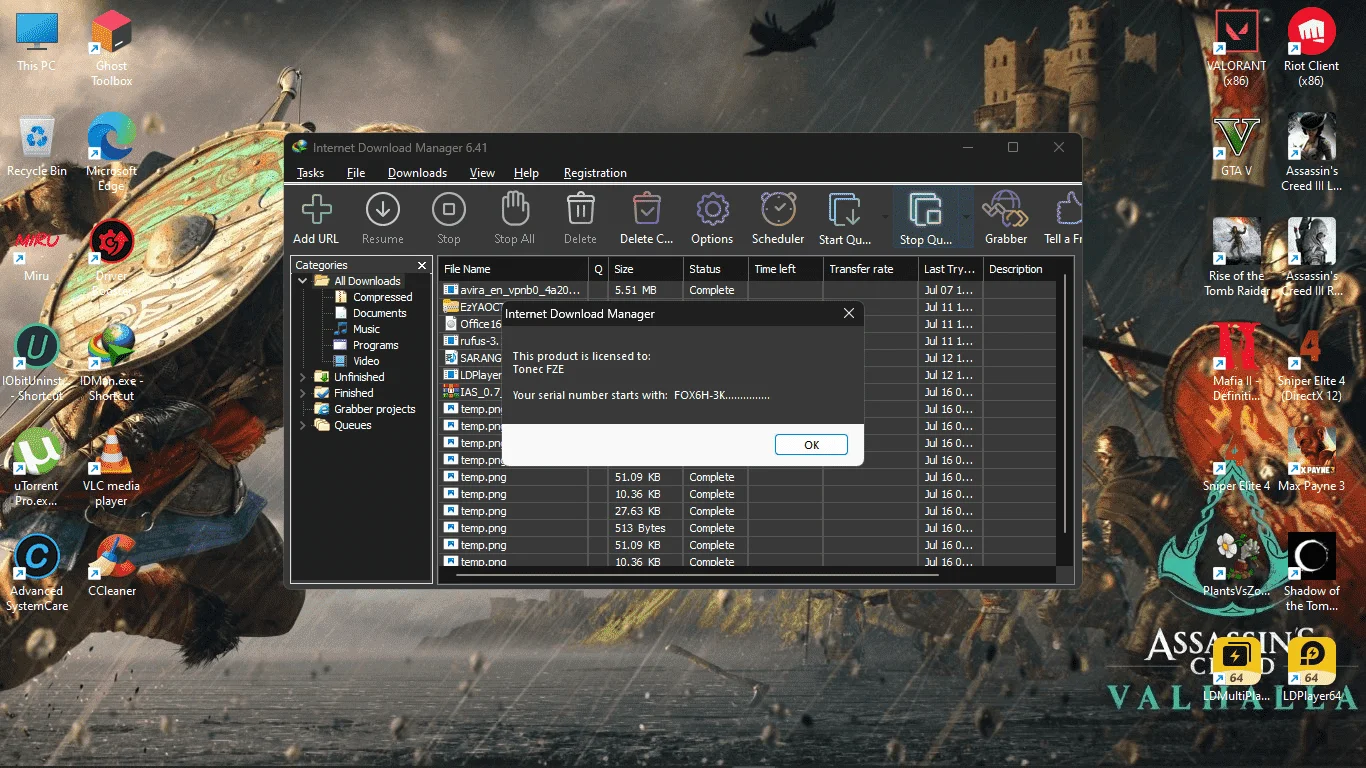Close the Categories panel
The image size is (1366, 768).
(x=422, y=266)
